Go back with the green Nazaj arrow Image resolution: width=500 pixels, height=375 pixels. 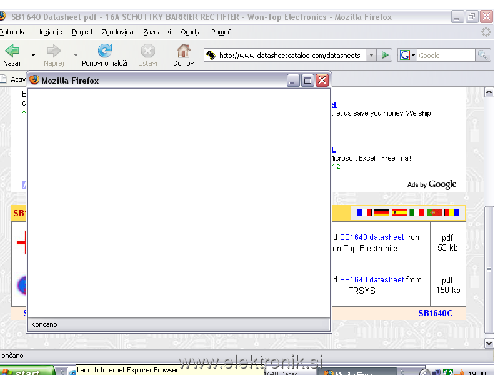tap(12, 51)
